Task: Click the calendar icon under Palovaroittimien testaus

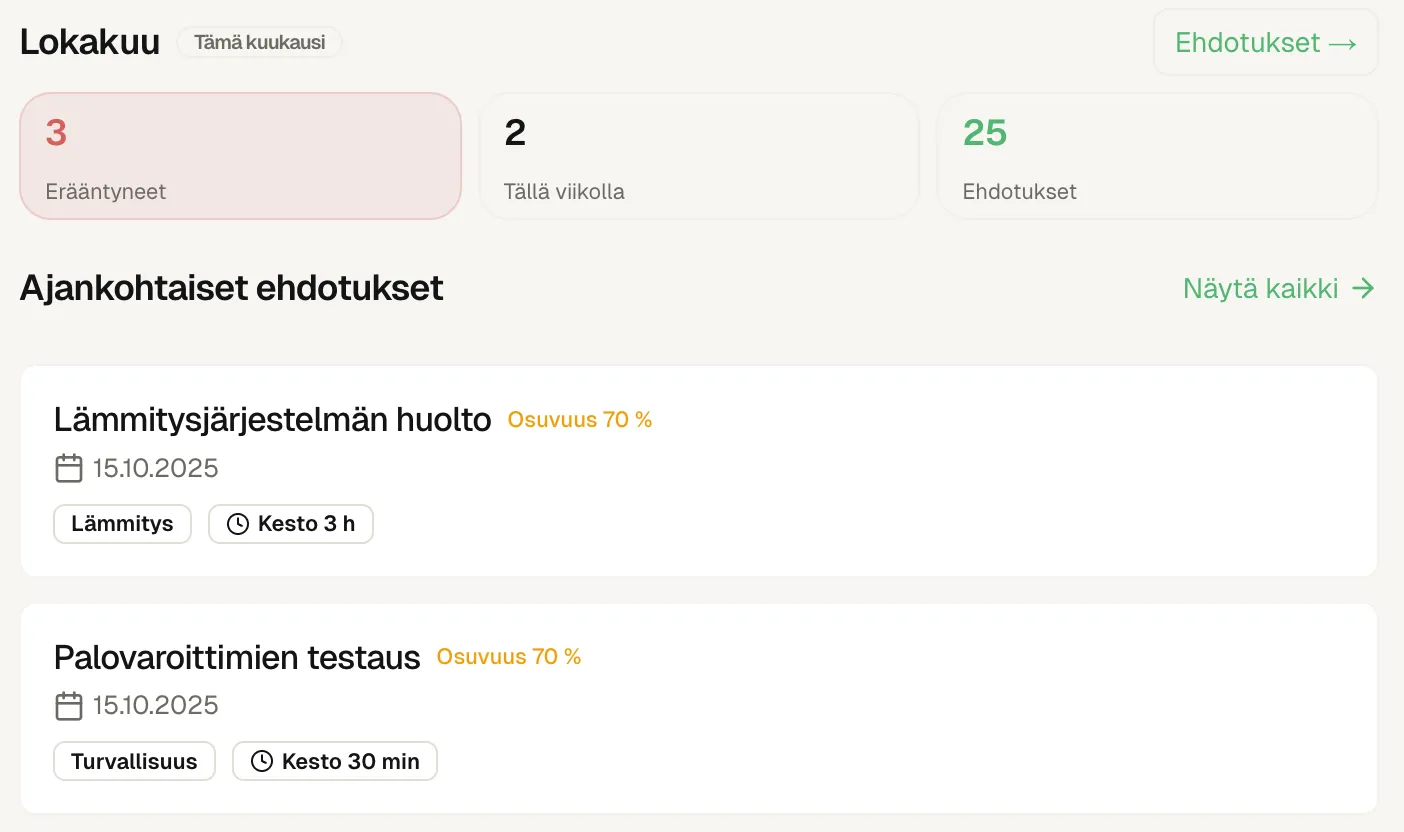Action: click(68, 705)
